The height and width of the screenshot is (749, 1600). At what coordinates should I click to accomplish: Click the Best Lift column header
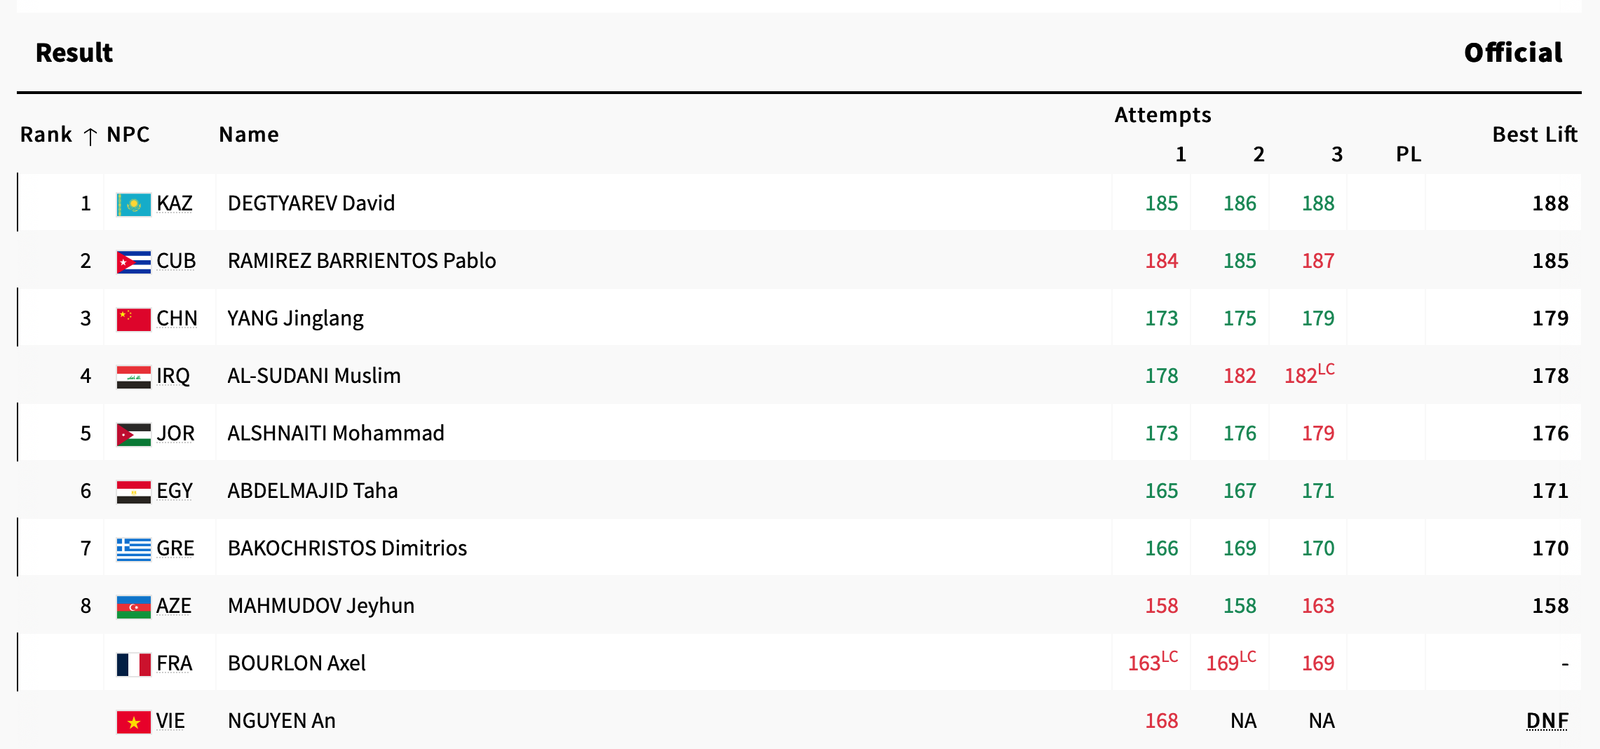click(x=1534, y=135)
